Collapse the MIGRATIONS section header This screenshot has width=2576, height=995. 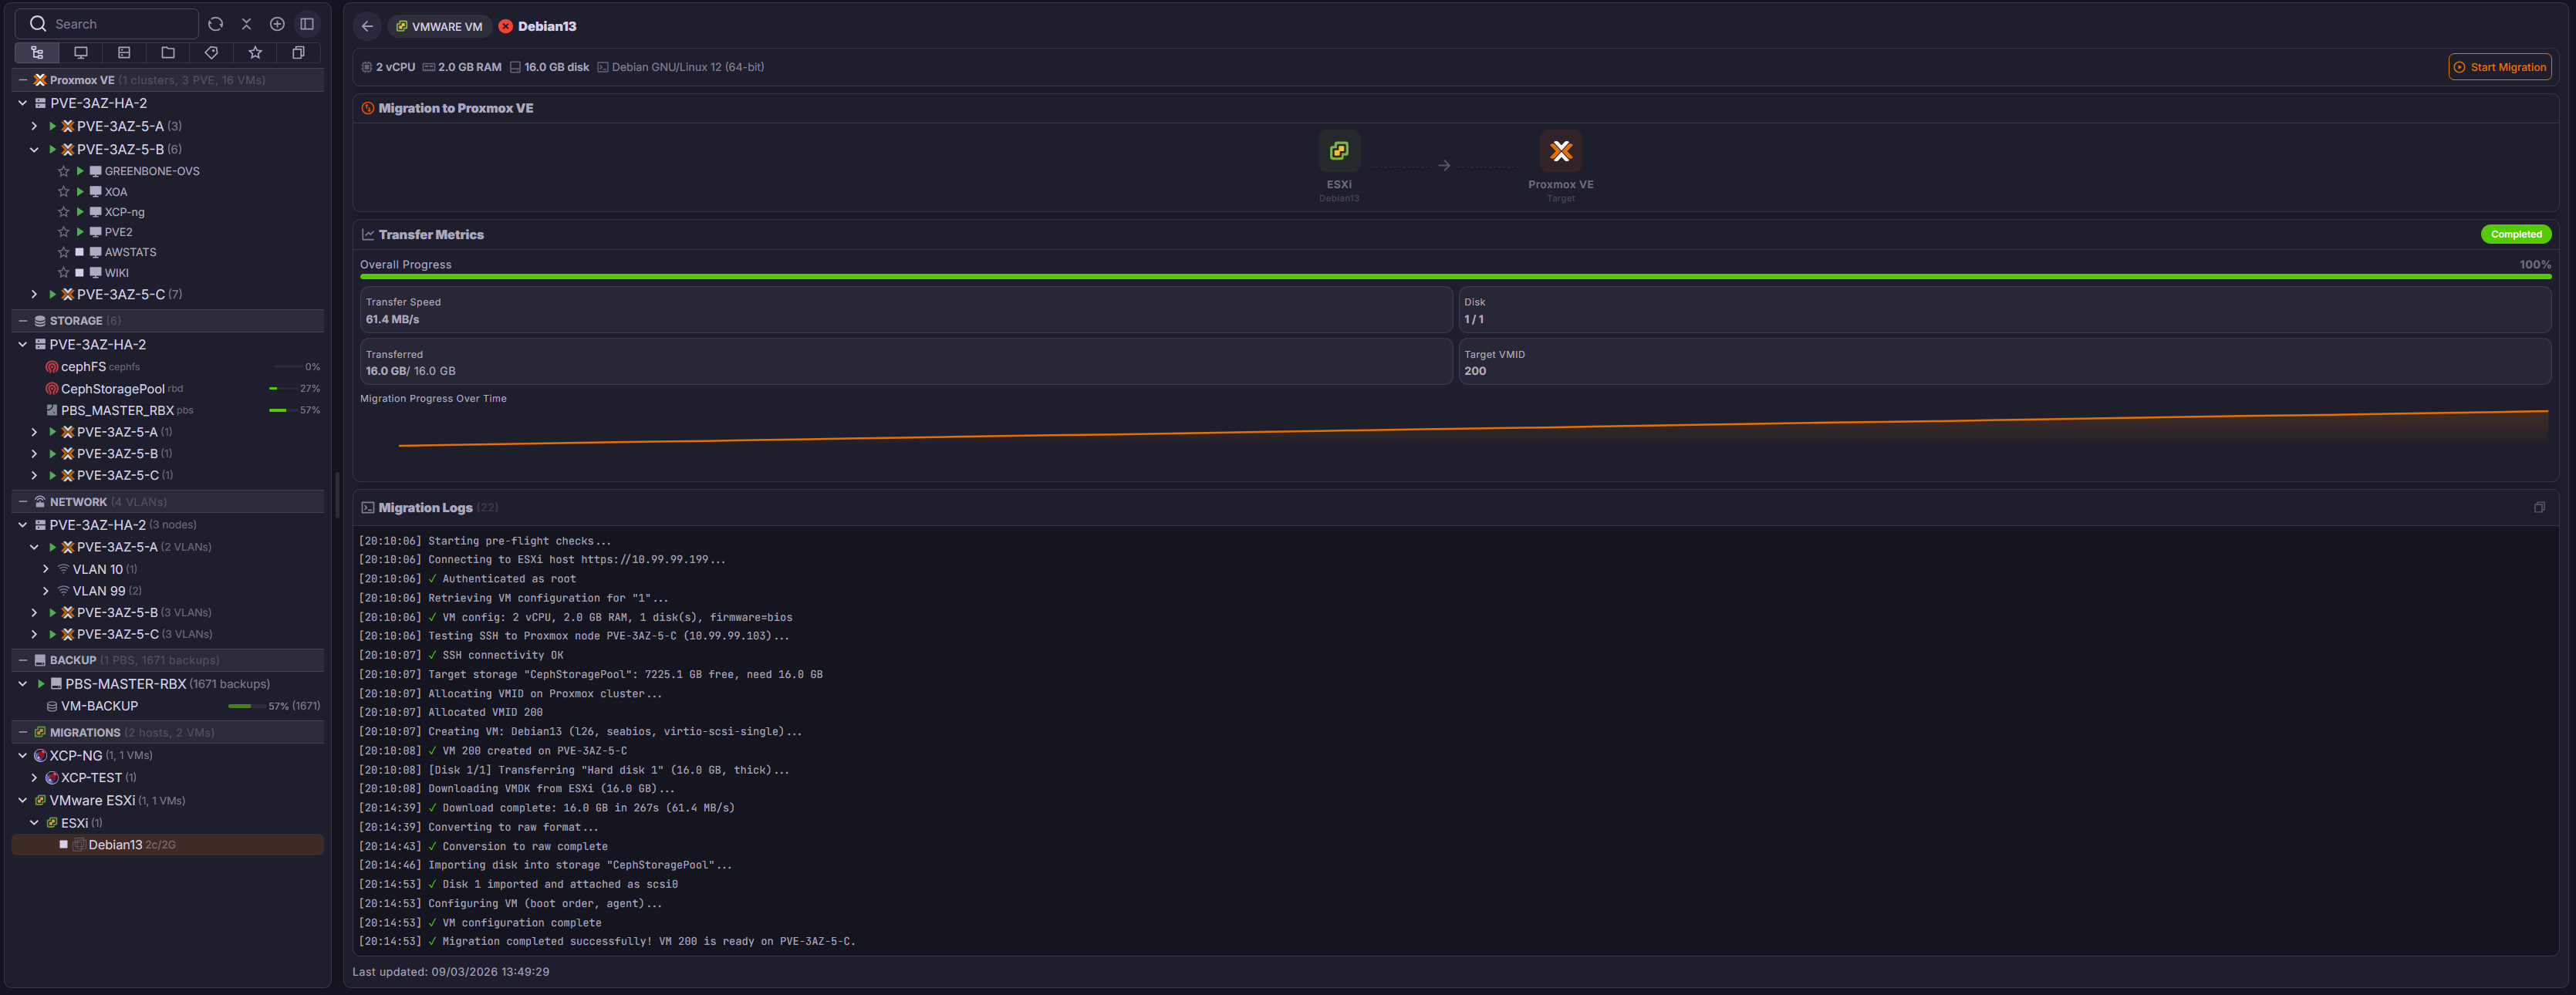point(22,732)
